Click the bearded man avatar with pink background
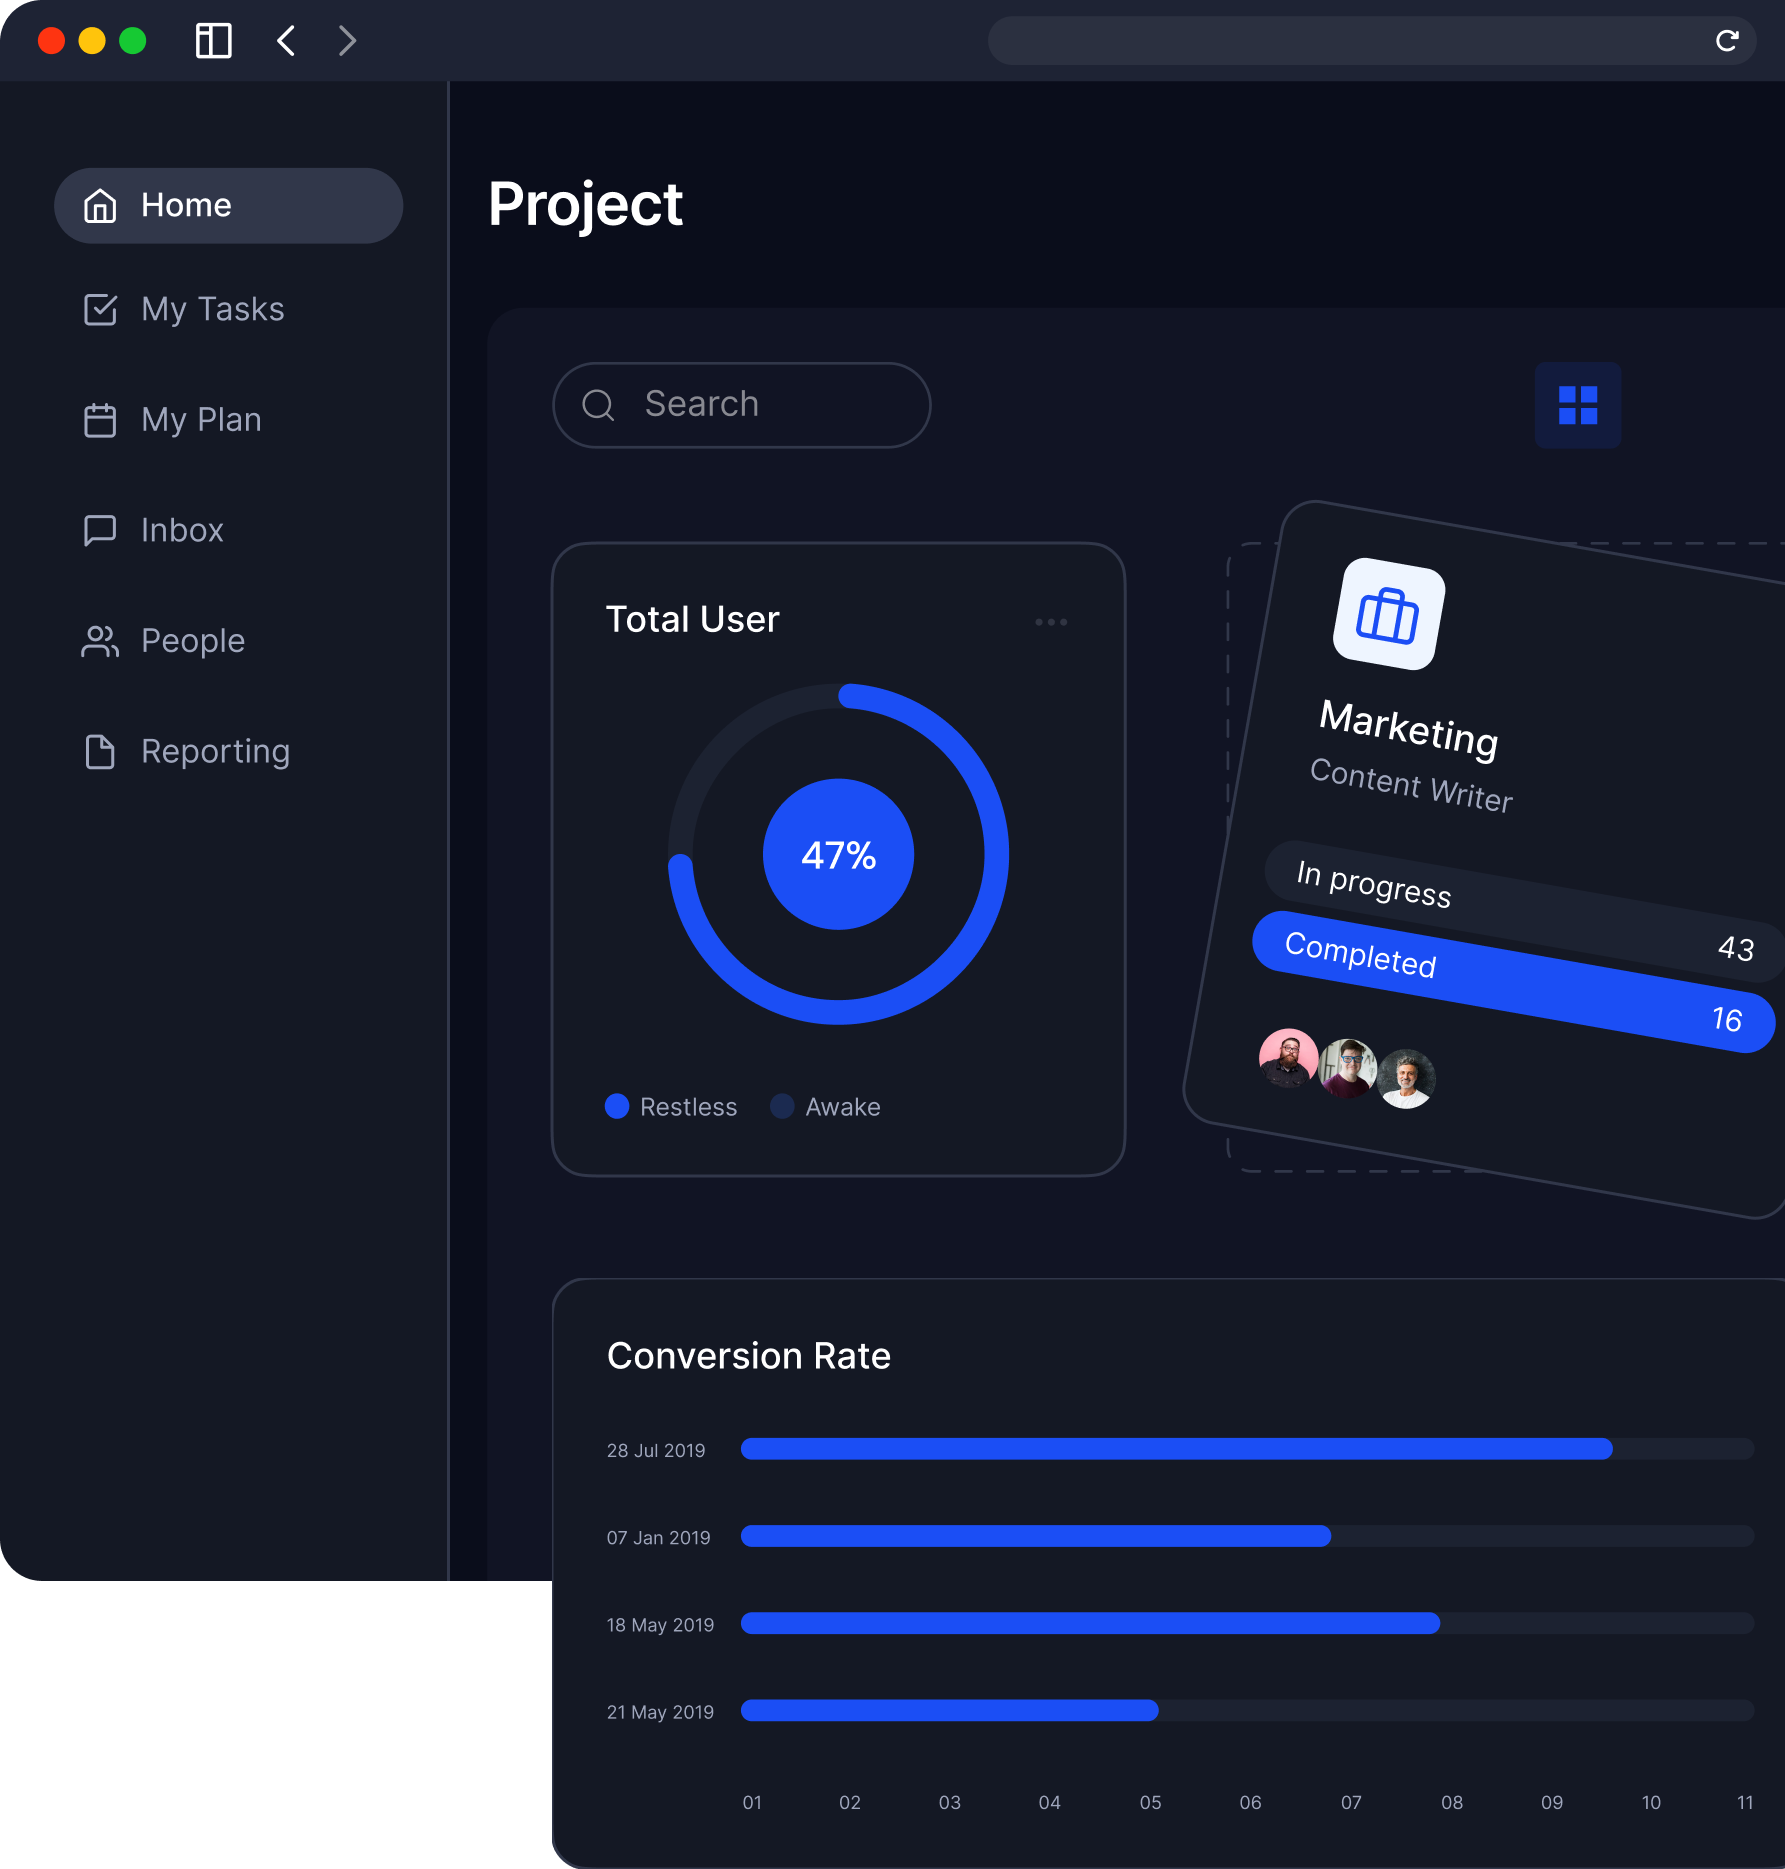Image resolution: width=1785 pixels, height=1869 pixels. [x=1288, y=1058]
